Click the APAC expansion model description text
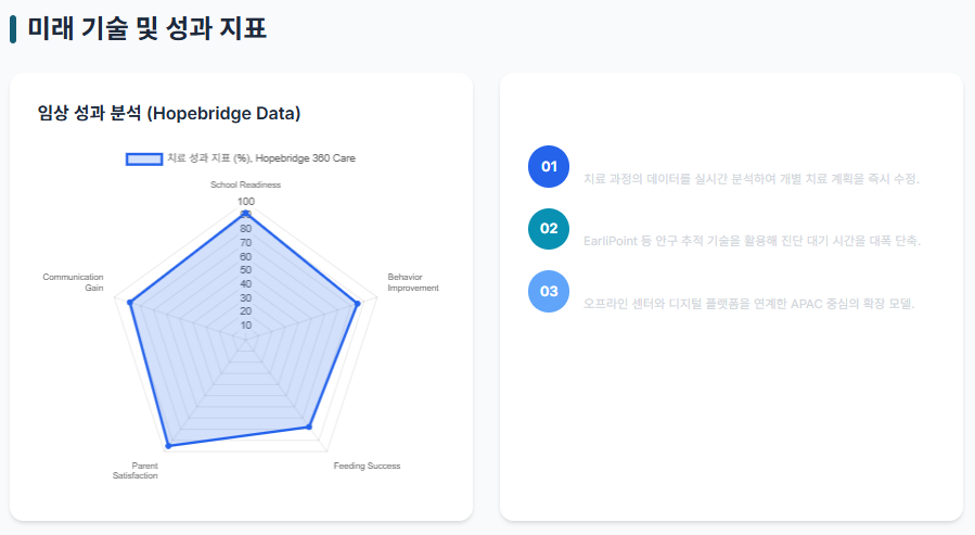The height and width of the screenshot is (535, 975). [x=749, y=304]
